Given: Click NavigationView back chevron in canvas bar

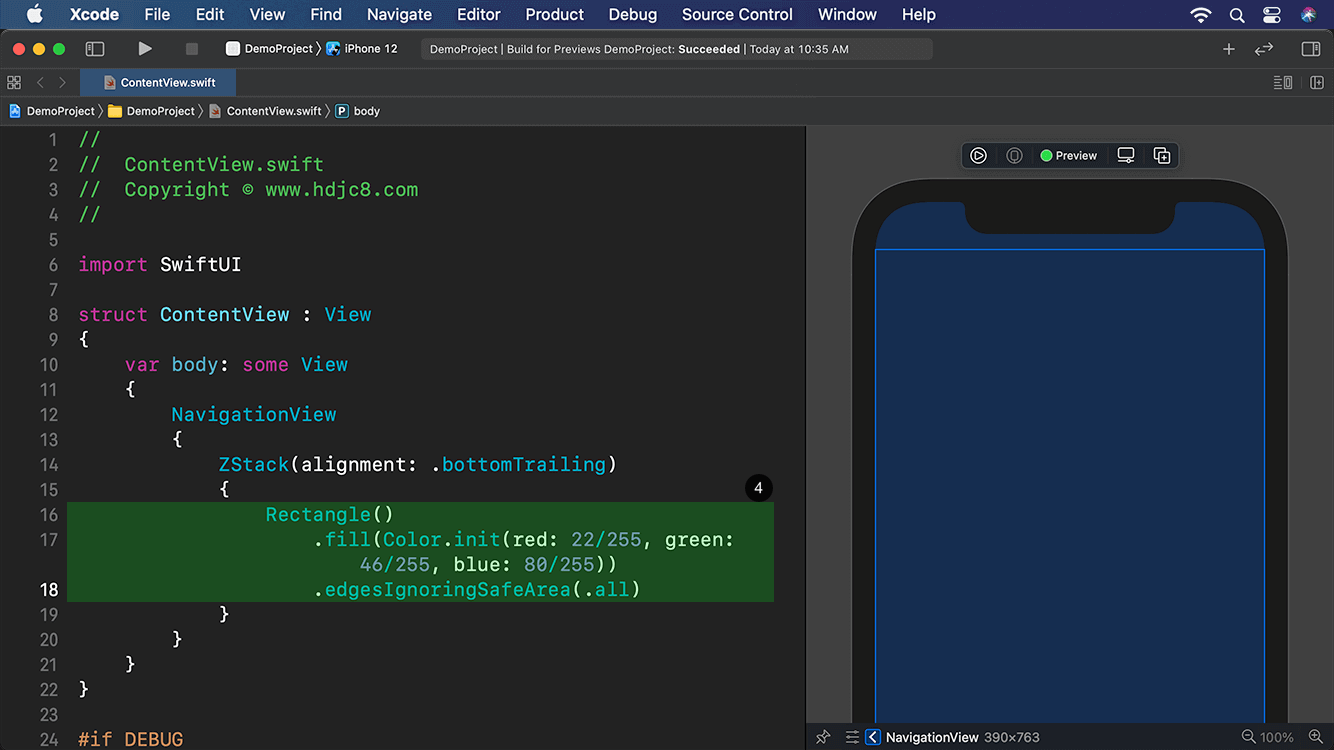Looking at the screenshot, I should (873, 737).
